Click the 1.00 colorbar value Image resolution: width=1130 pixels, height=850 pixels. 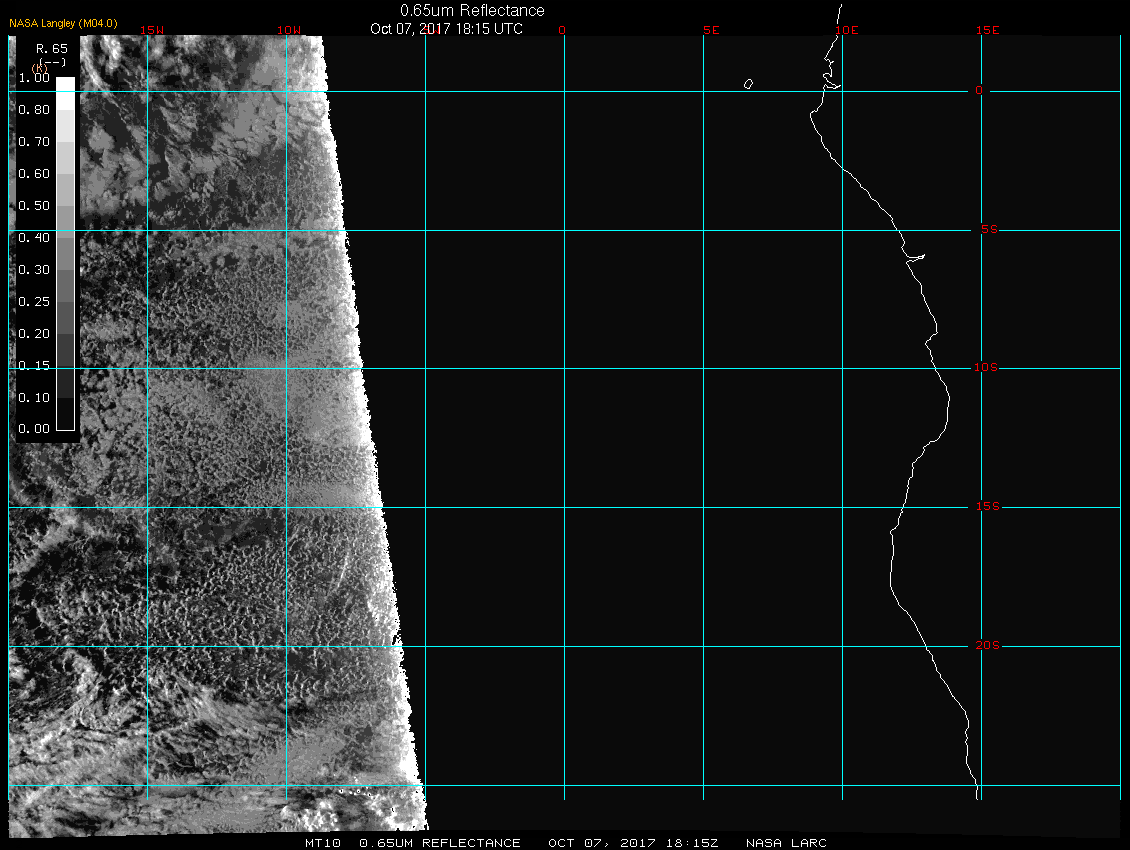tap(34, 78)
